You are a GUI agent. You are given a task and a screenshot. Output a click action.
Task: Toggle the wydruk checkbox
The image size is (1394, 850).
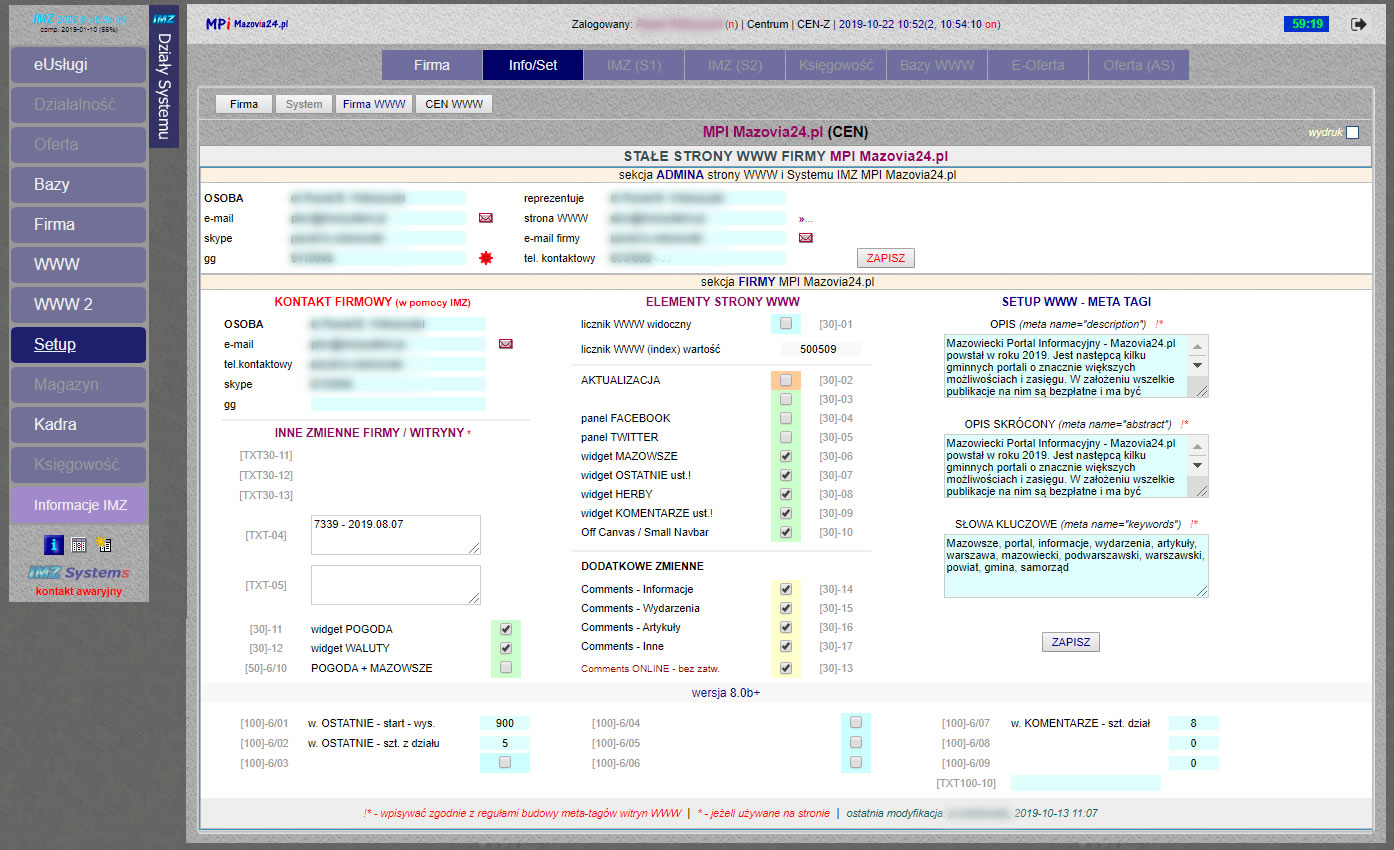(1352, 132)
